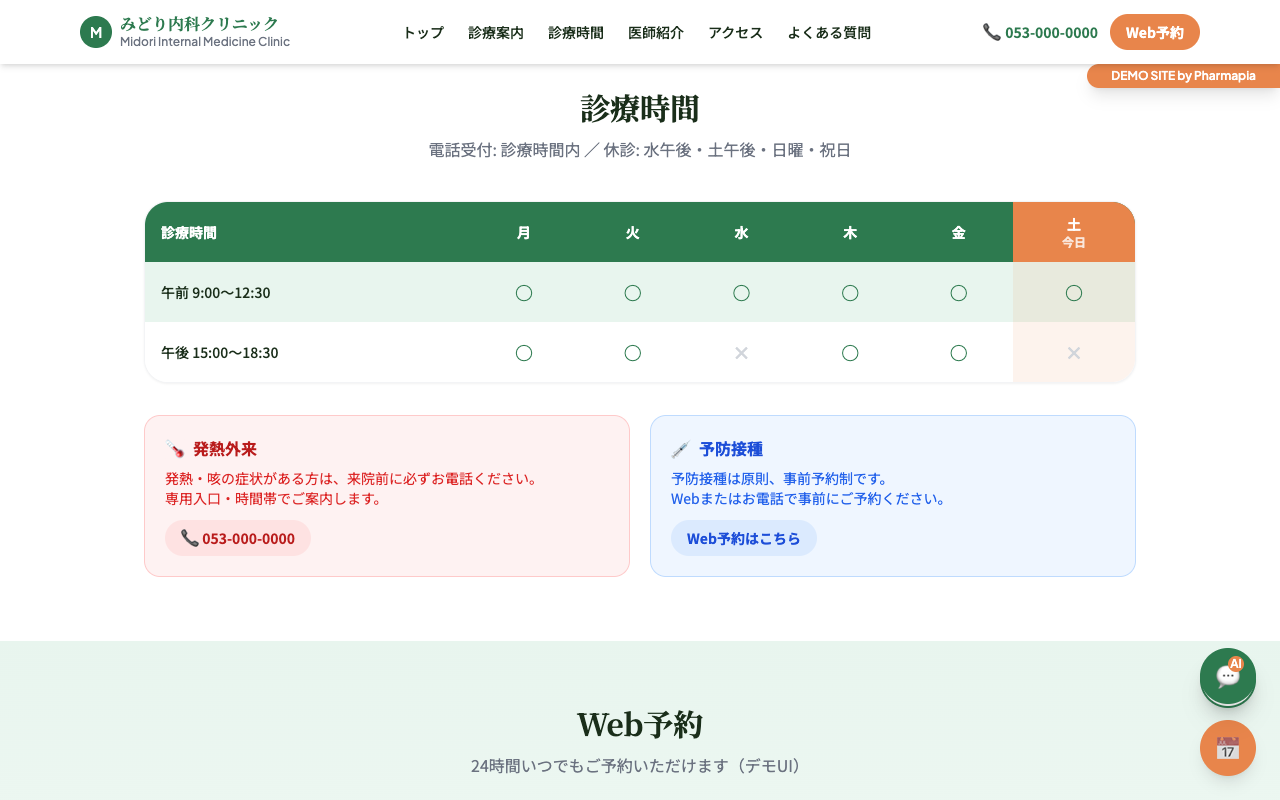Click アクセス in the header navigation

734,32
